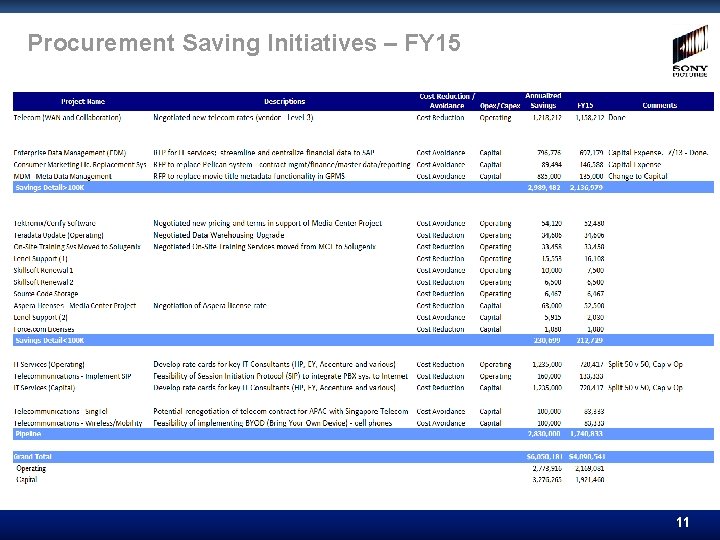
Task: Click the Pipeline 2,830,000 annualized value
Action: click(x=544, y=433)
